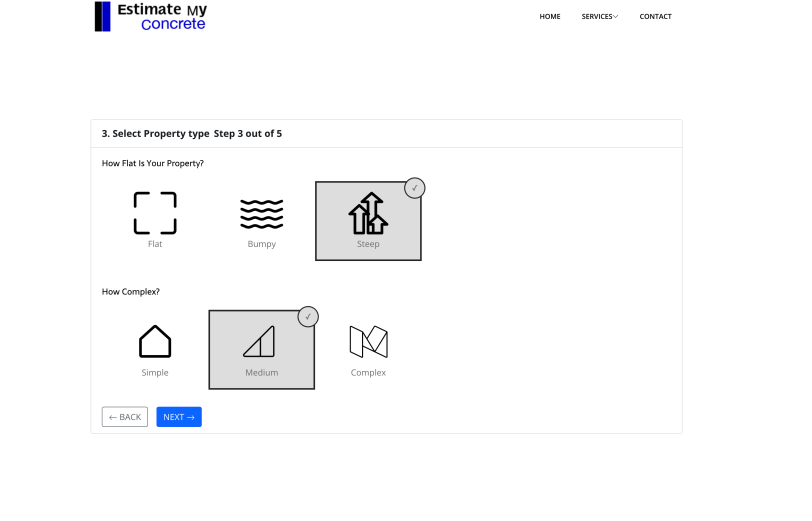Viewport: 812px width, 521px height.
Task: Toggle the checkmark badge on the Steep option
Action: pyautogui.click(x=415, y=188)
